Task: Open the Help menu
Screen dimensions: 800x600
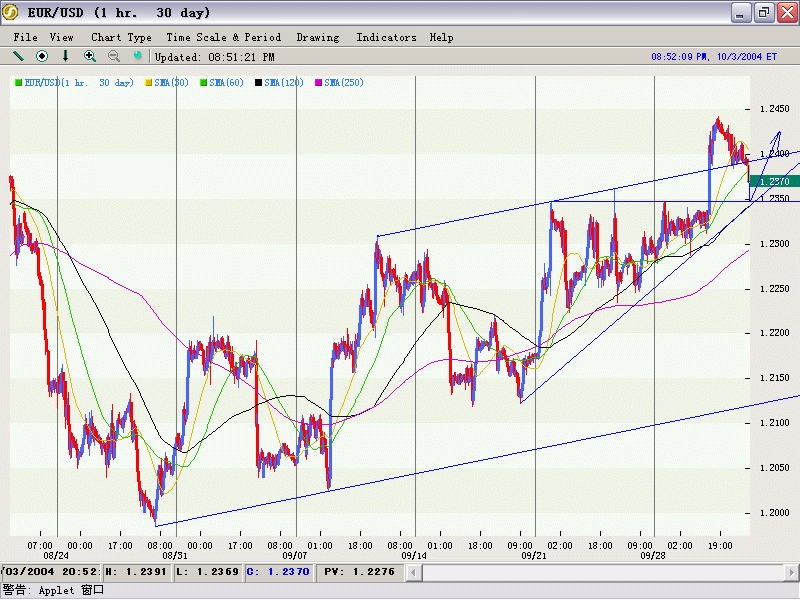Action: coord(441,37)
